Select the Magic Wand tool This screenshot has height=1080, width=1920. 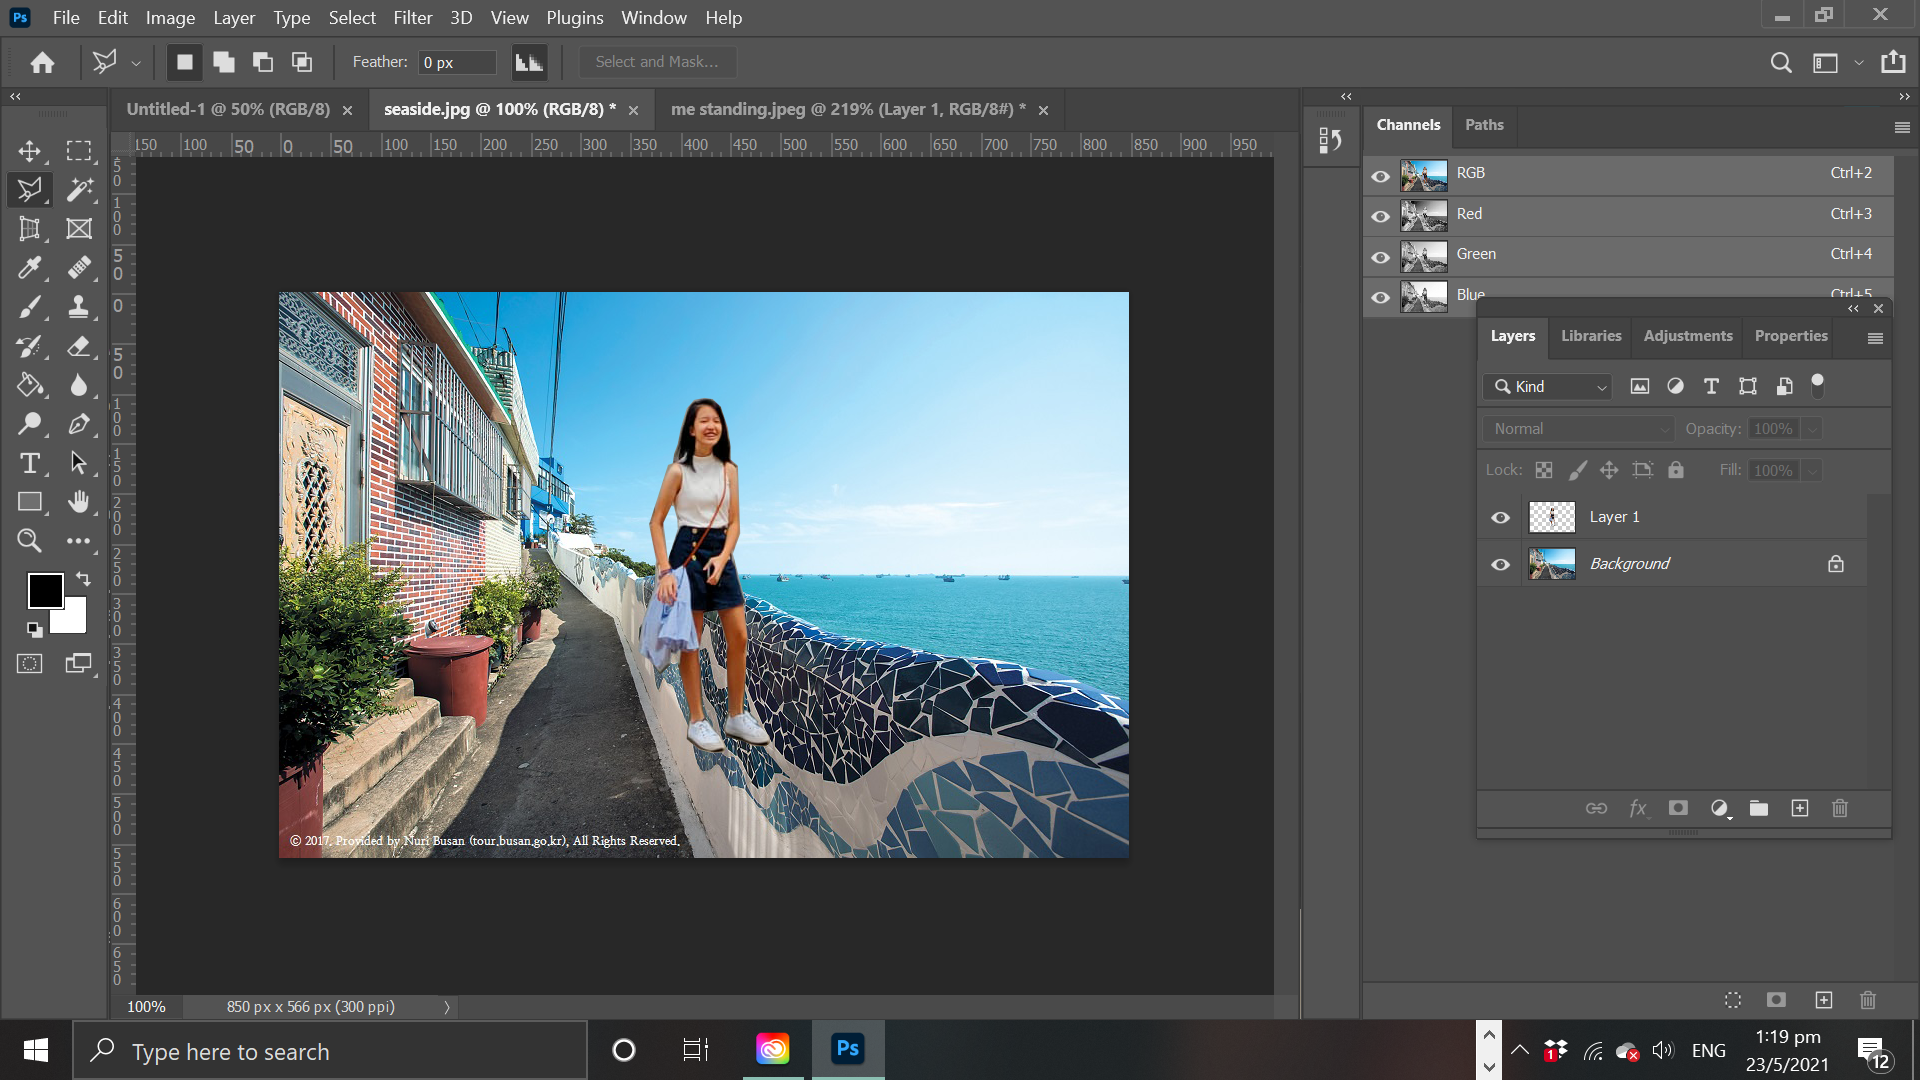(79, 190)
